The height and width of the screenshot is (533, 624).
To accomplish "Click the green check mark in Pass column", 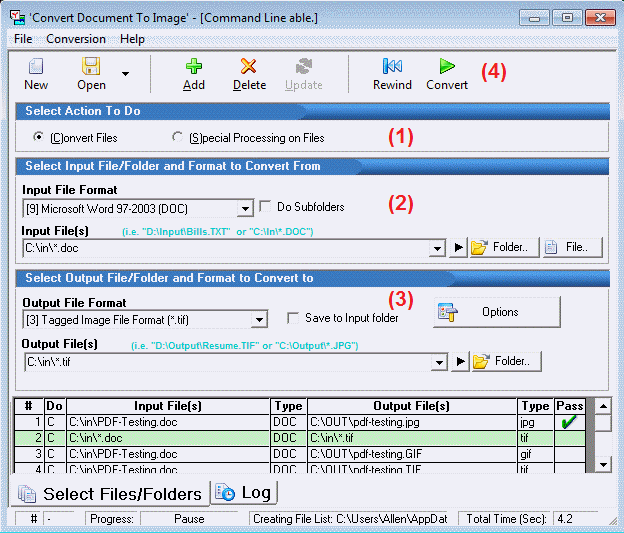I will 569,422.
